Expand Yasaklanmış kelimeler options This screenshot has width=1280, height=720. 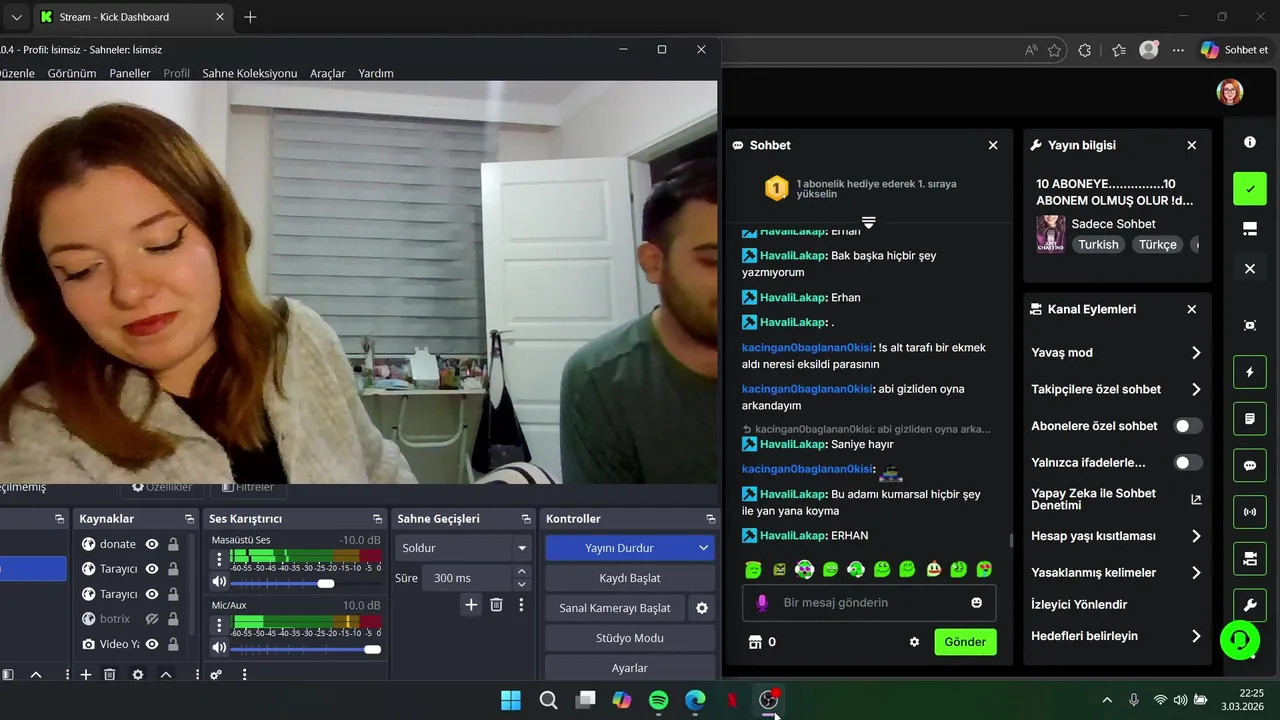(1196, 573)
